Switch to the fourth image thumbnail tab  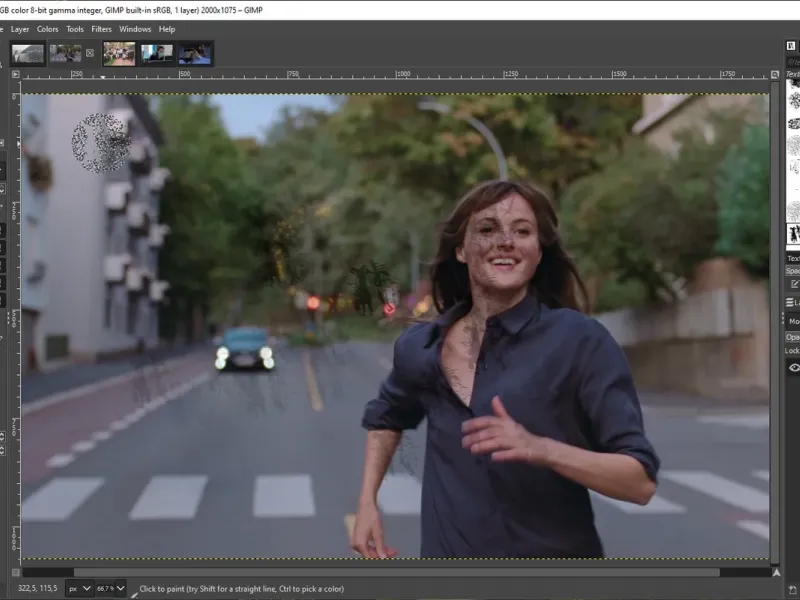point(157,53)
